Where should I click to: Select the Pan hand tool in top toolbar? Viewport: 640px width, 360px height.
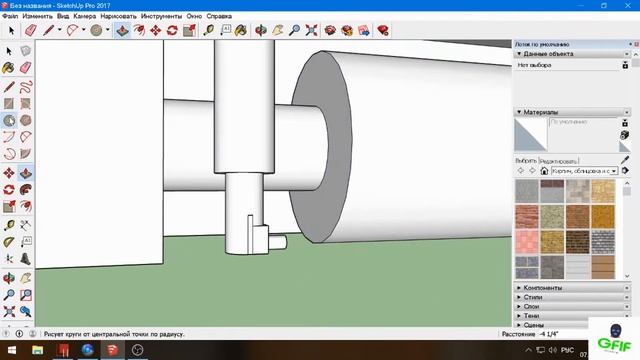pyautogui.click(x=278, y=30)
